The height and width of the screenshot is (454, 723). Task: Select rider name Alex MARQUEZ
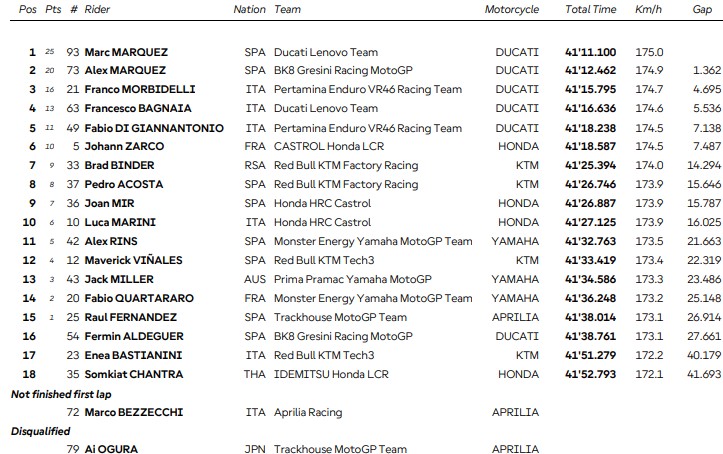pyautogui.click(x=126, y=71)
